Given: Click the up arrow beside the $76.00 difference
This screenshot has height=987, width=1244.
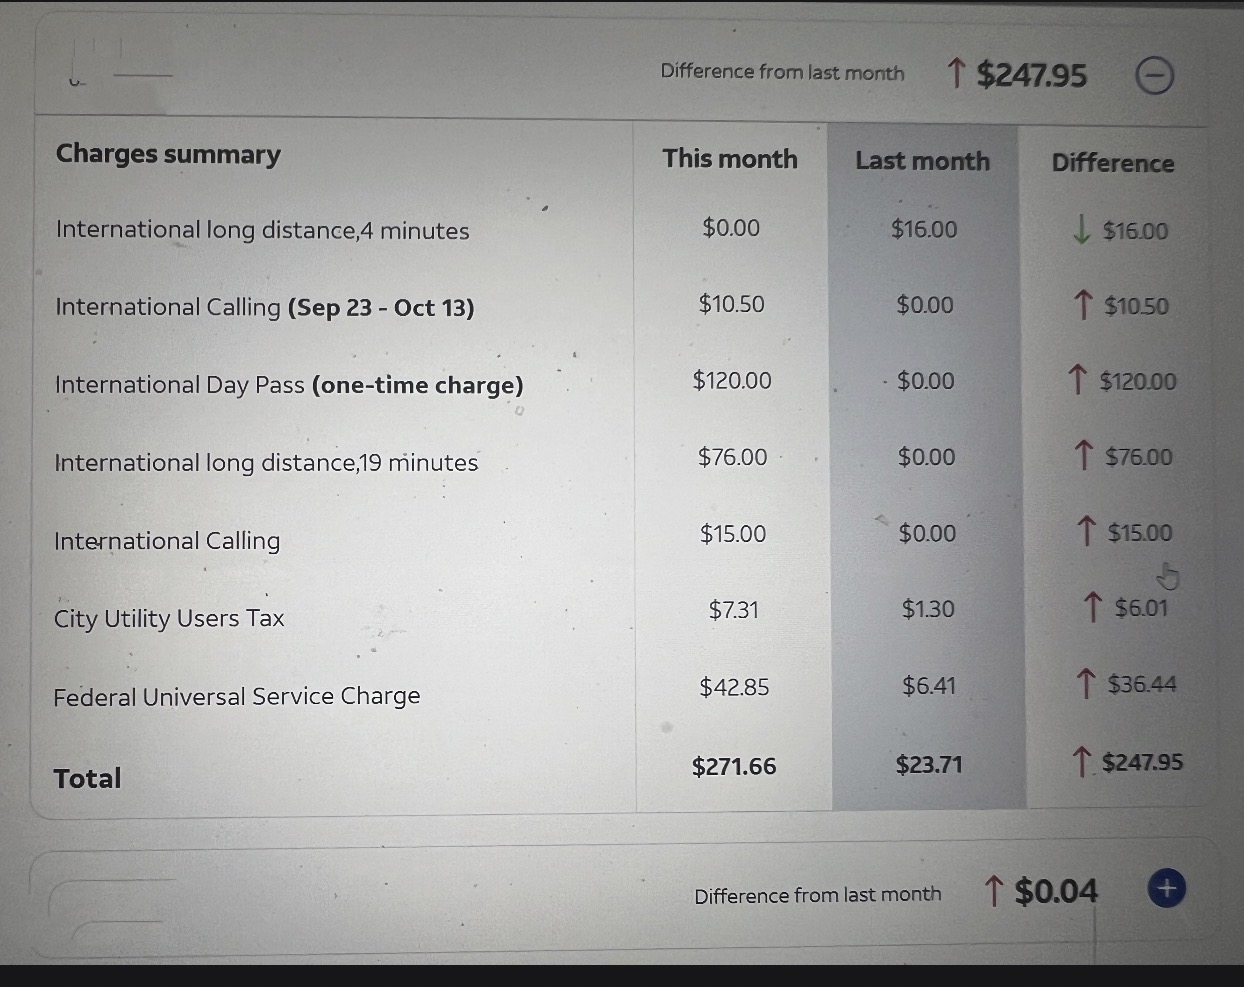Looking at the screenshot, I should click(1083, 456).
